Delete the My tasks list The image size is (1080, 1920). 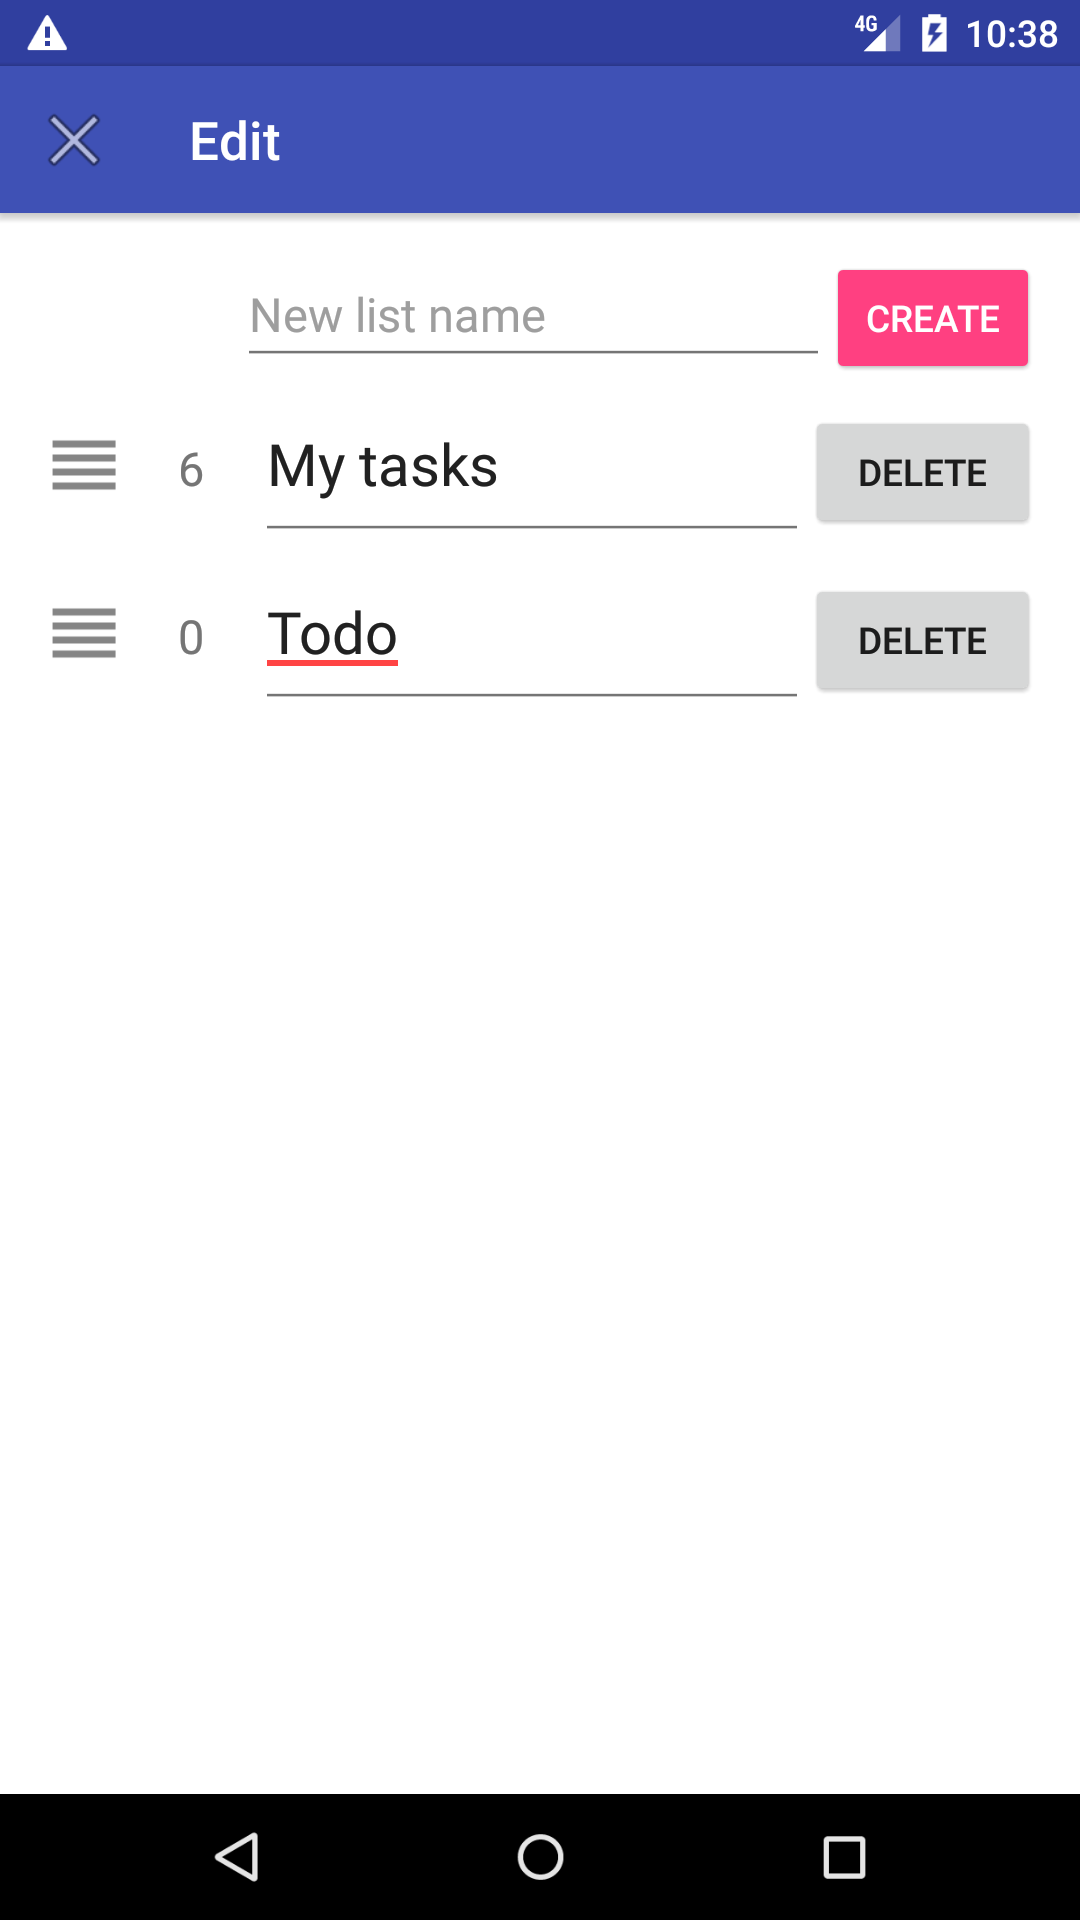[x=922, y=473]
